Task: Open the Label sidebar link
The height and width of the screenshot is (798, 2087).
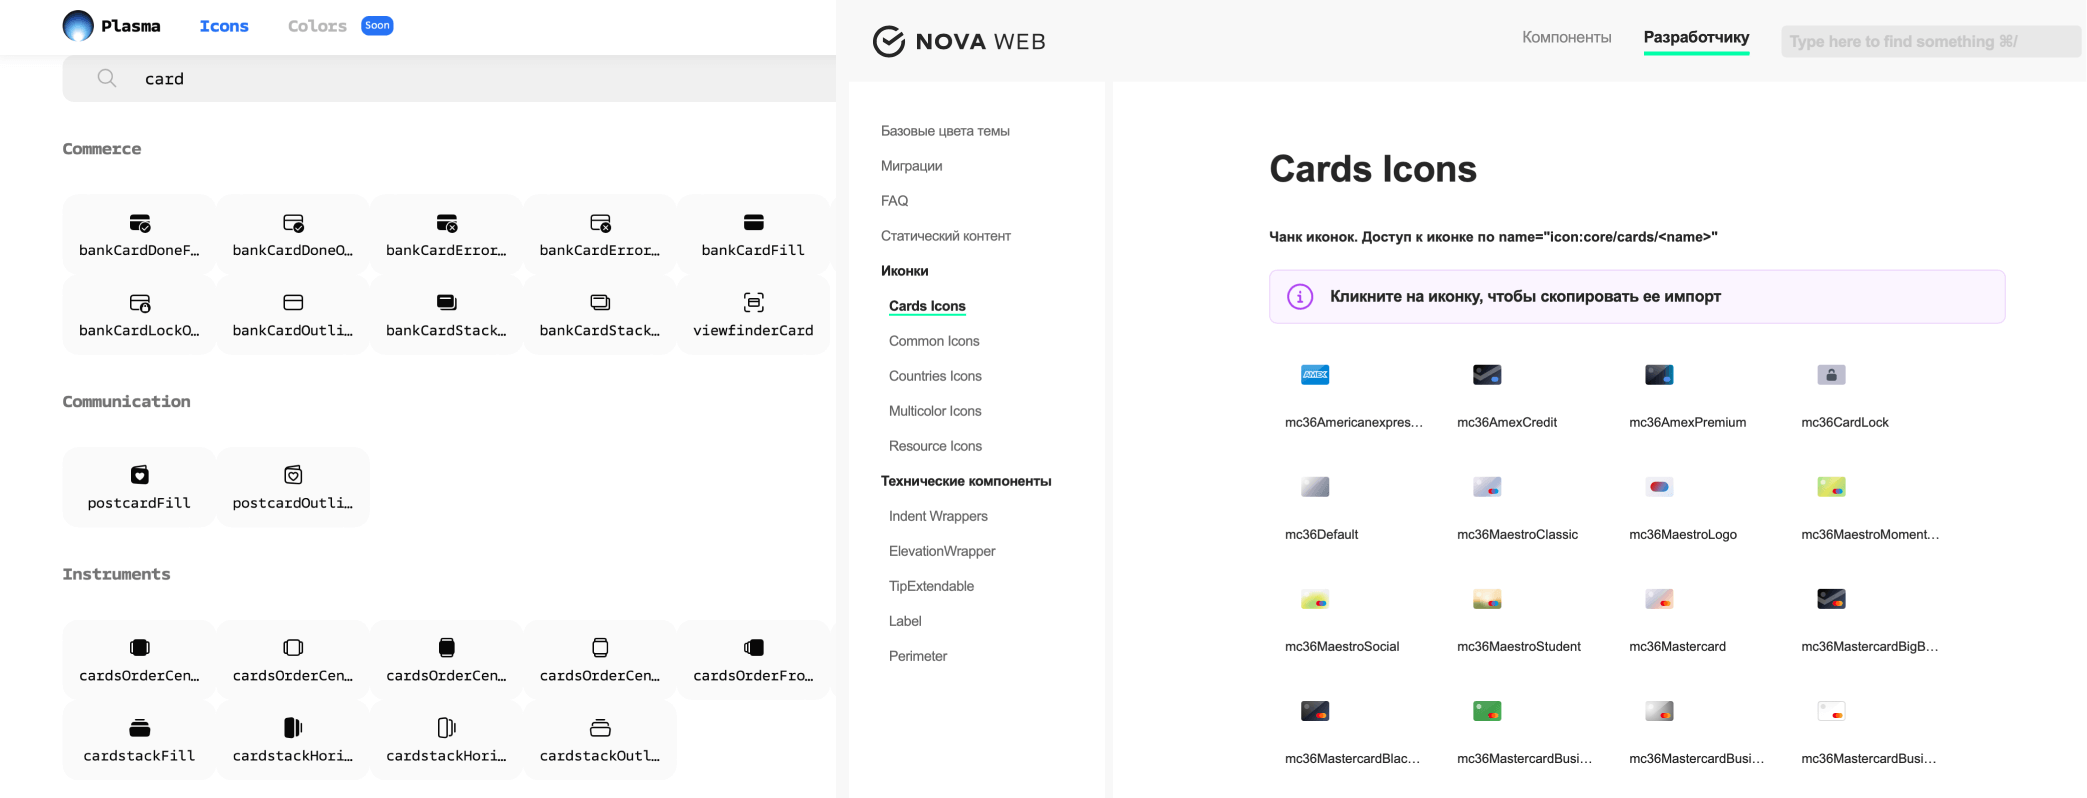Action: coord(905,621)
